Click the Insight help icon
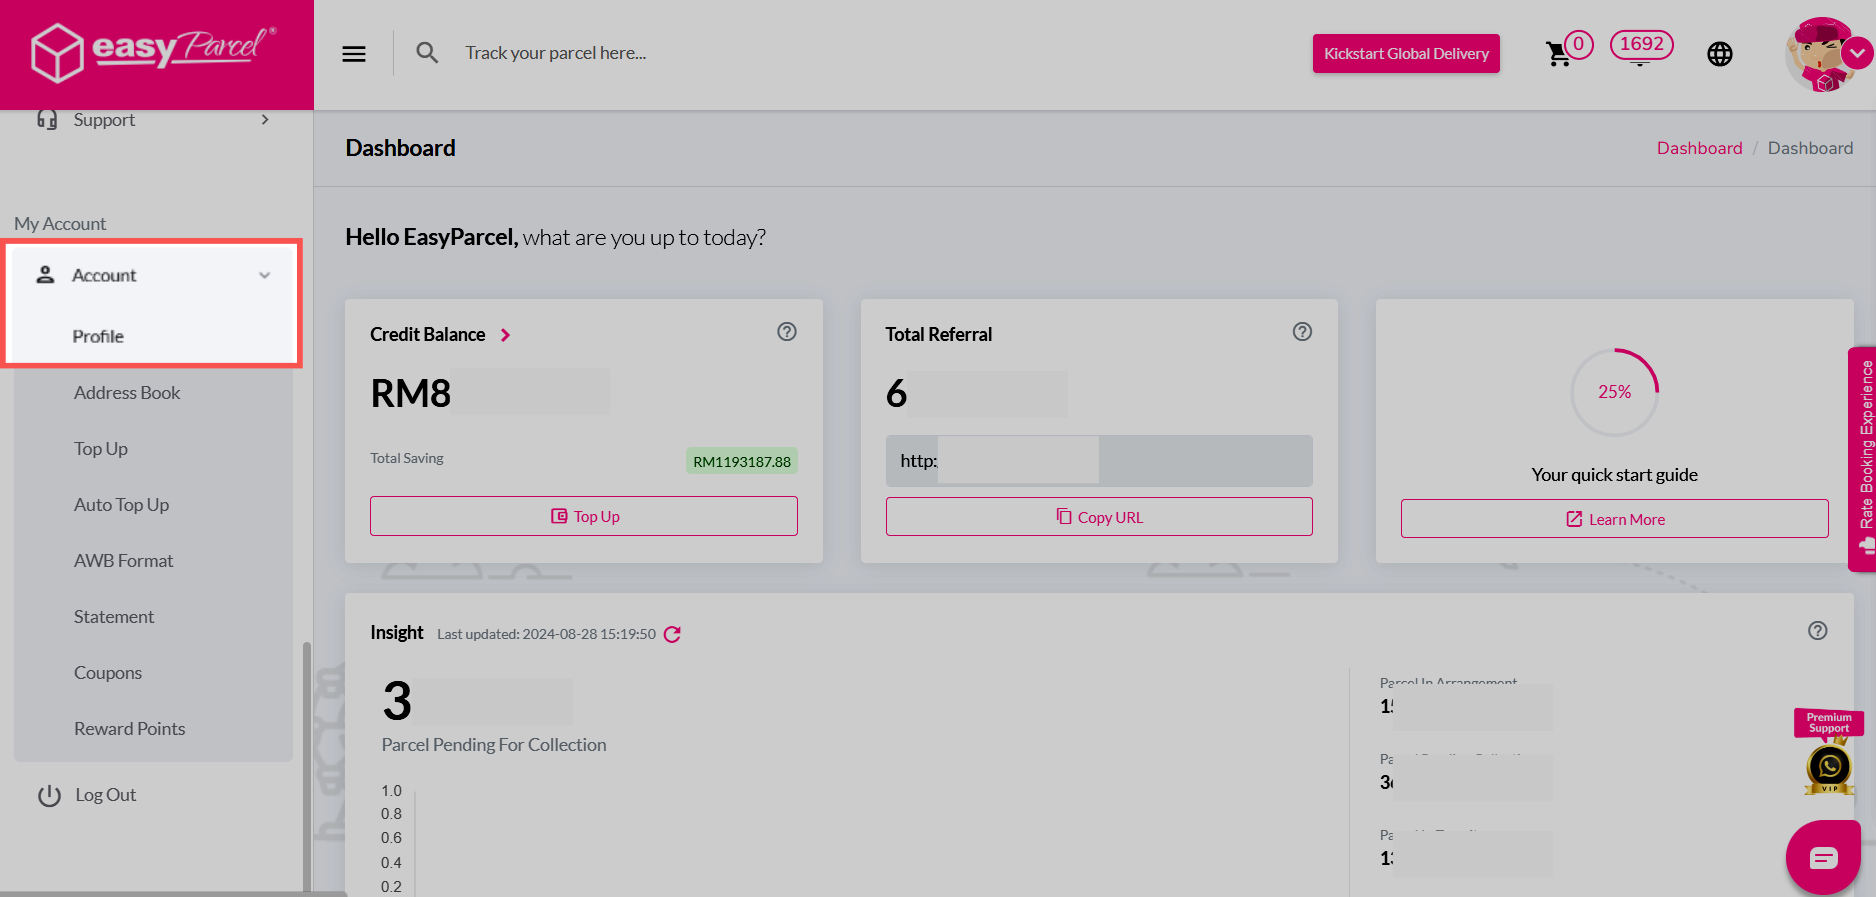This screenshot has height=897, width=1876. tap(1818, 631)
